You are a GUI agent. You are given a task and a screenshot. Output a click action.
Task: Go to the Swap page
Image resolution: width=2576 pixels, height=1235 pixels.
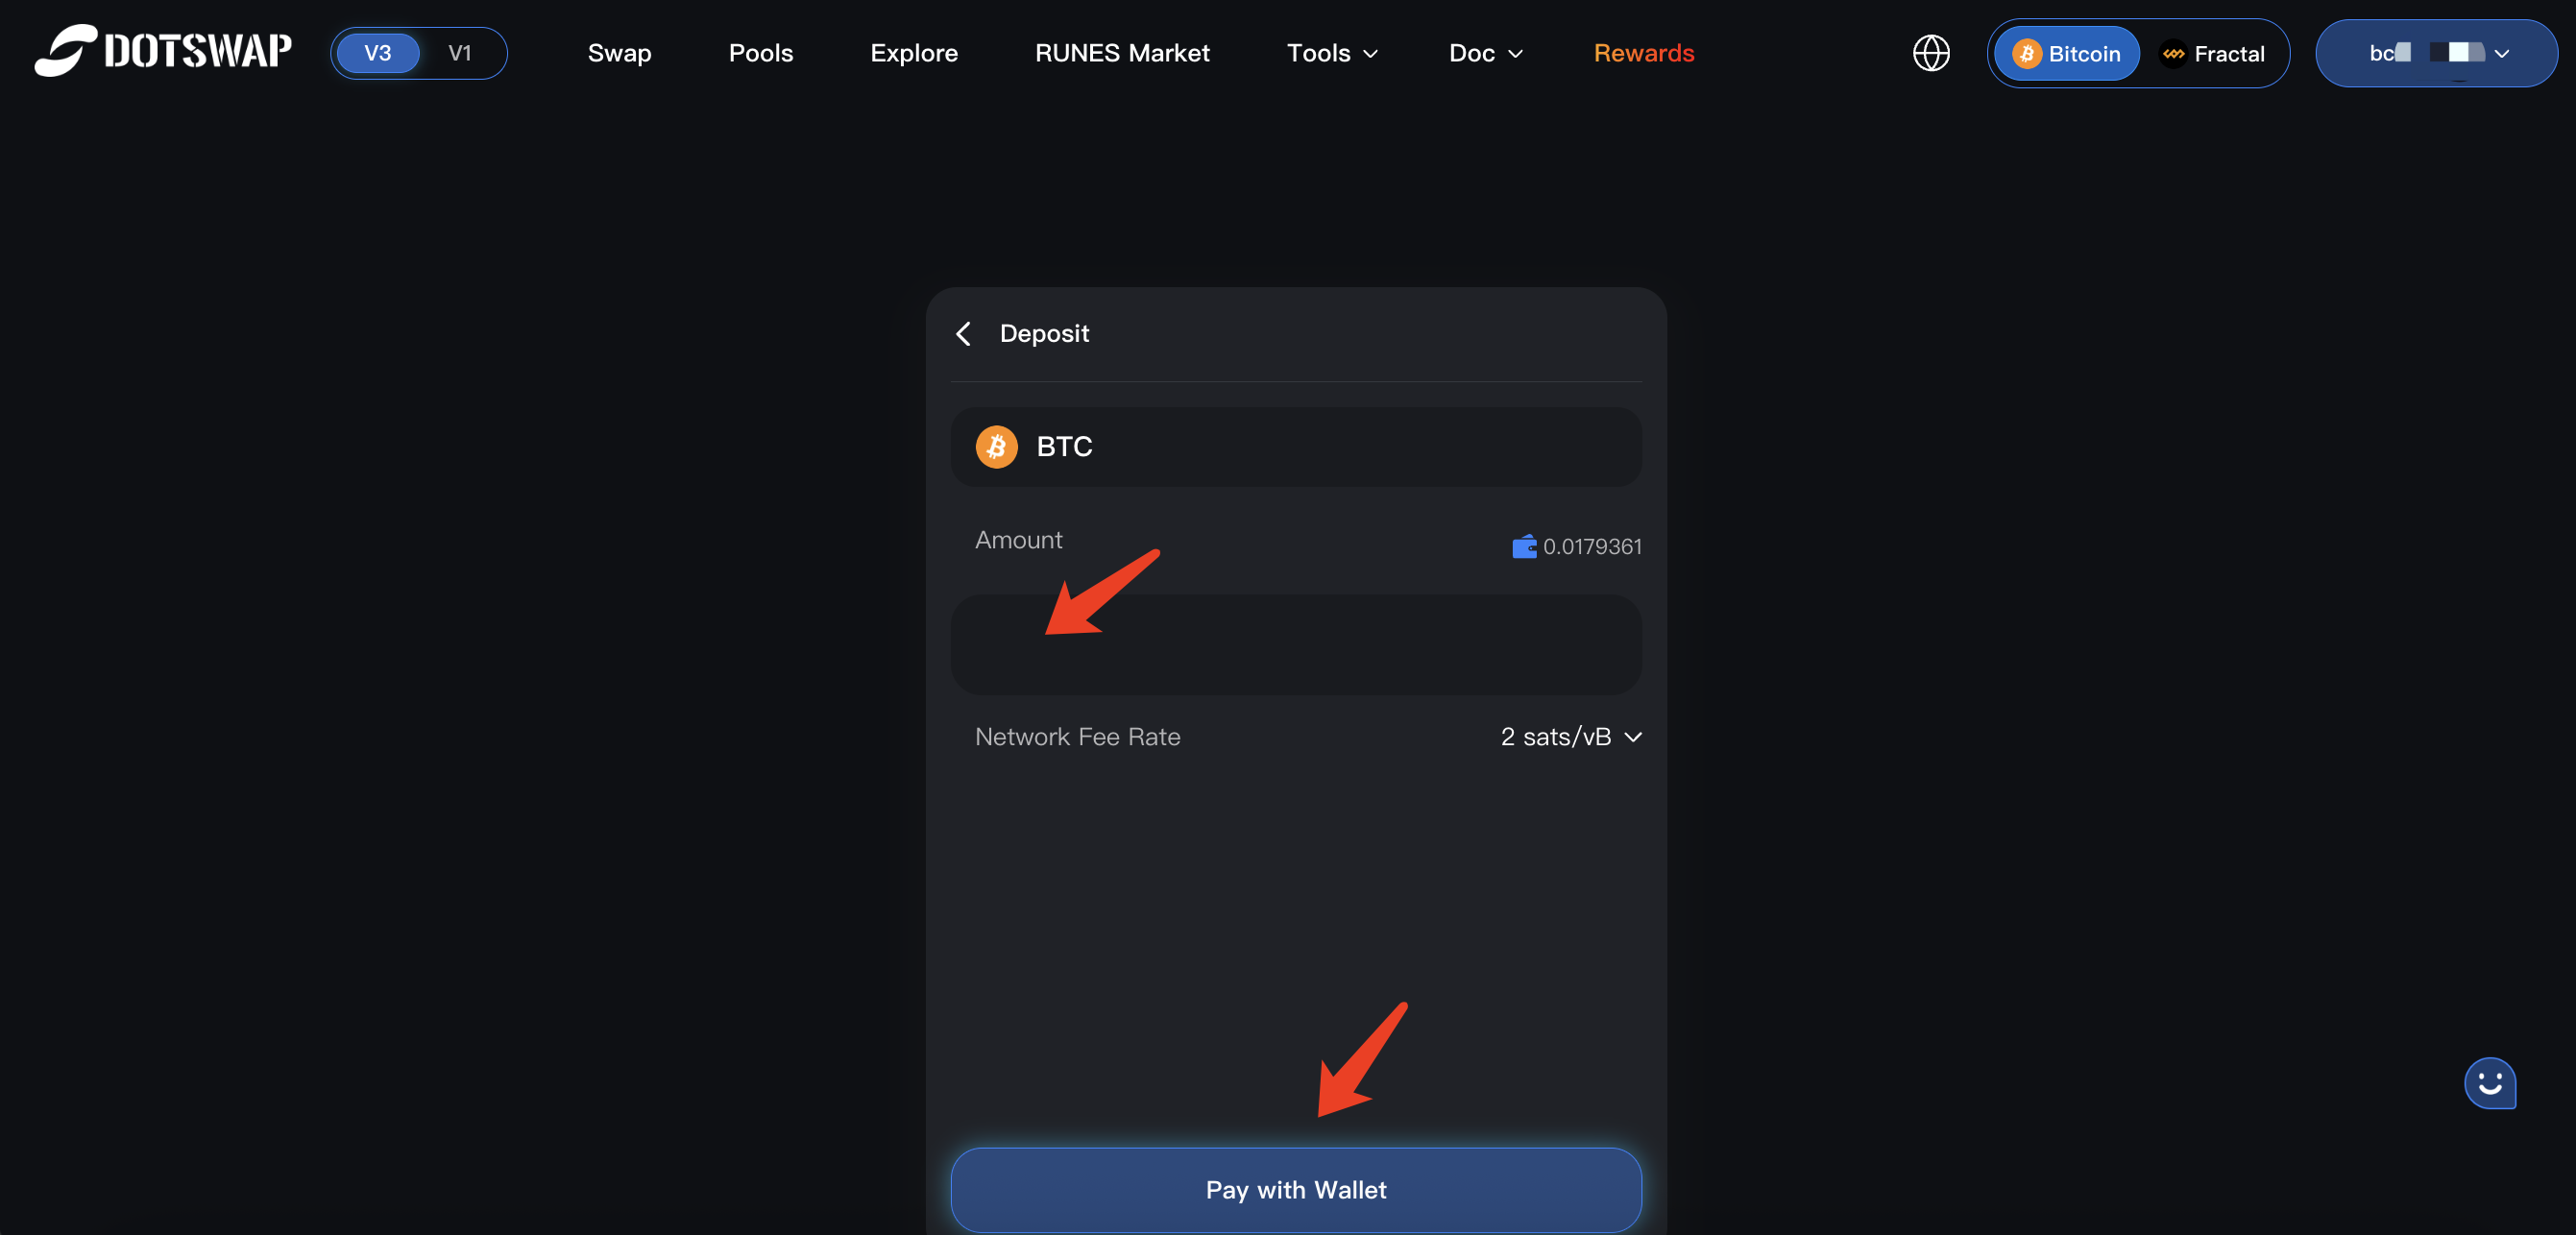pyautogui.click(x=619, y=53)
